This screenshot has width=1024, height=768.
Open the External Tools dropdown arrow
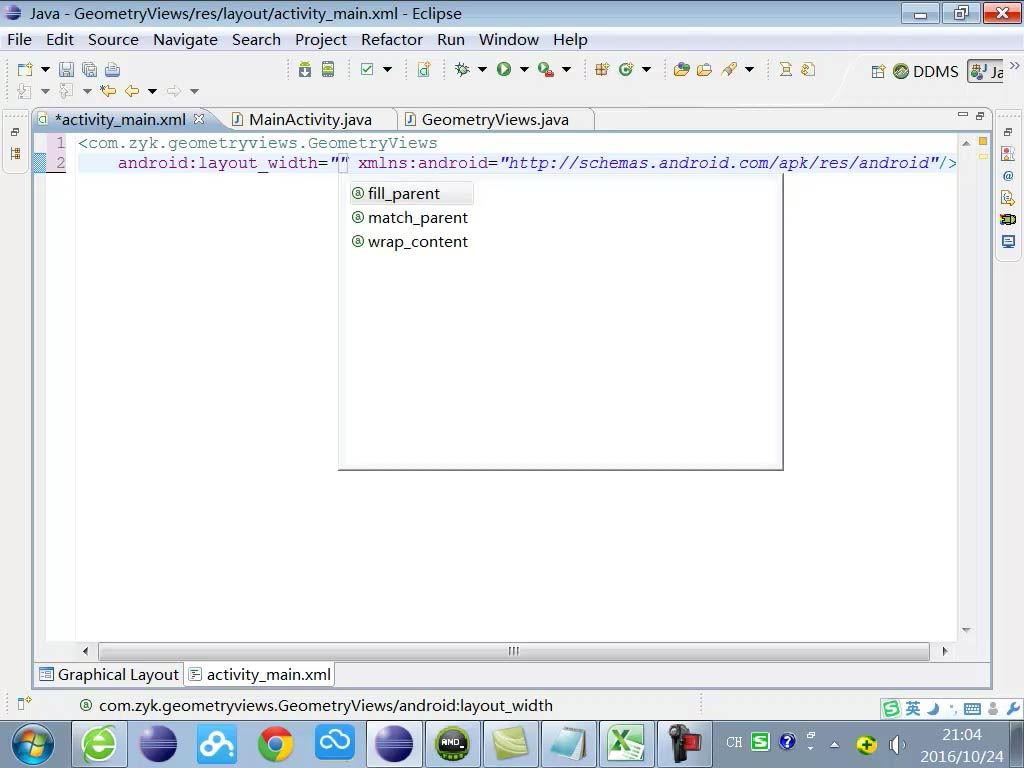click(x=566, y=69)
